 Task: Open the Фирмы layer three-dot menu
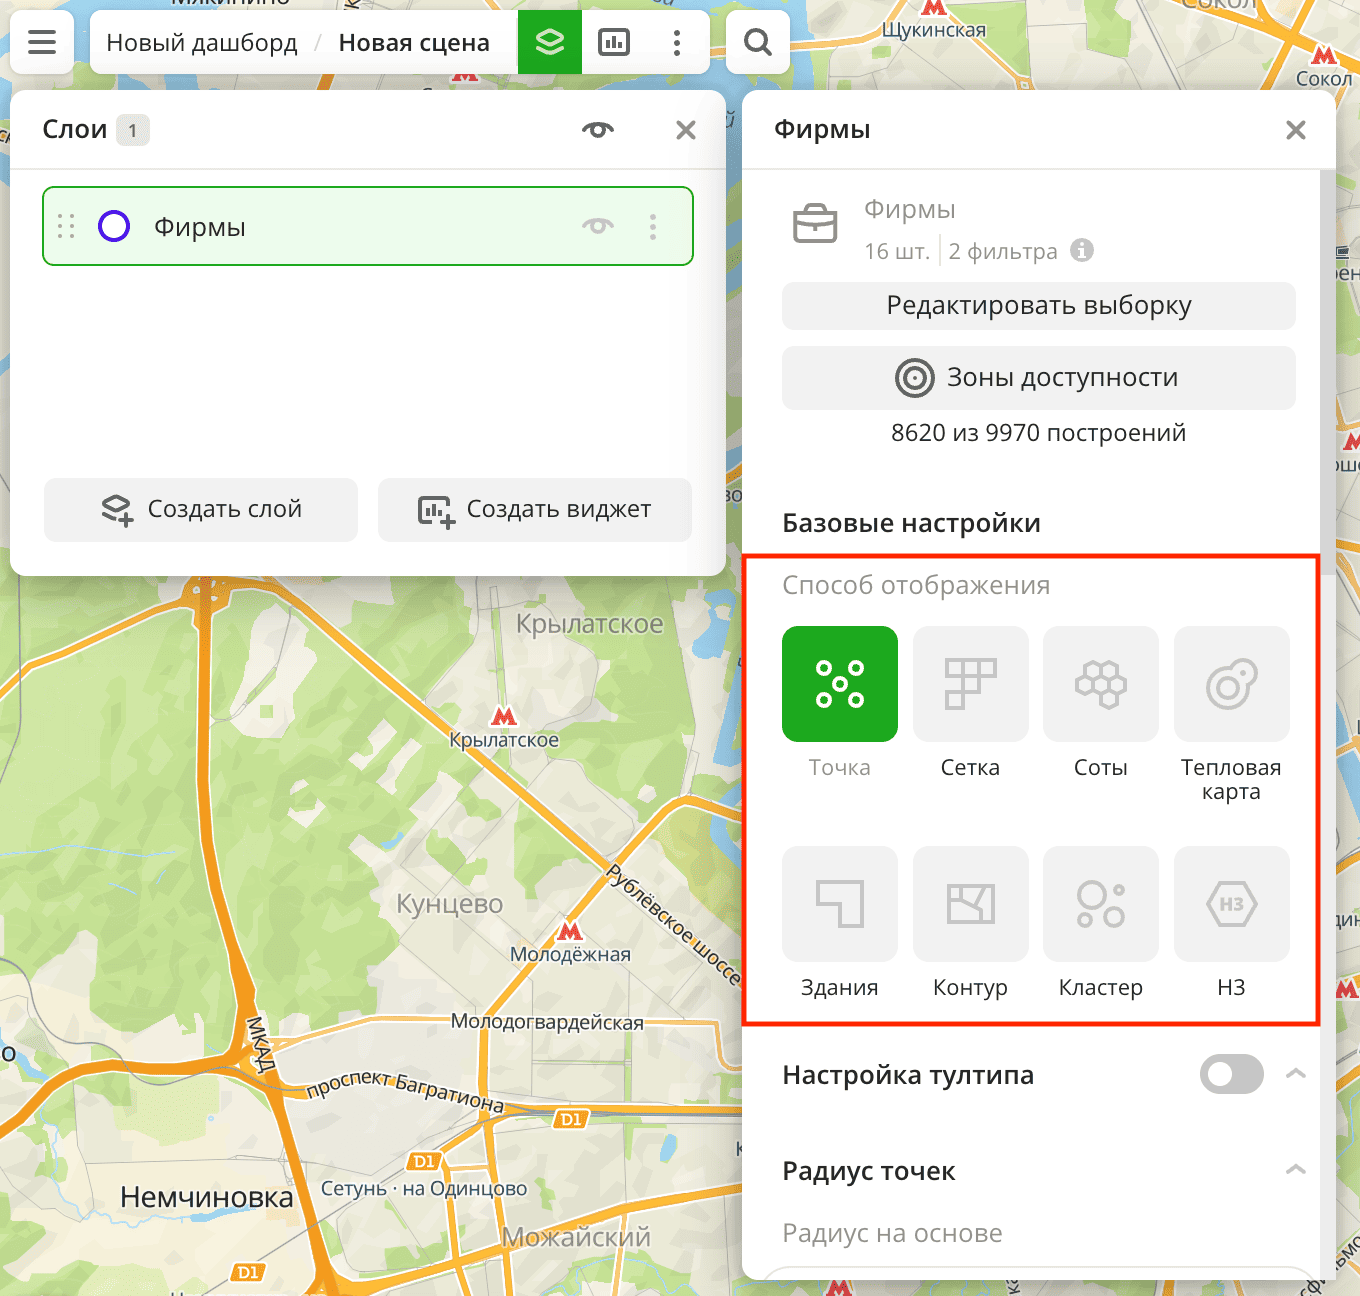click(653, 227)
